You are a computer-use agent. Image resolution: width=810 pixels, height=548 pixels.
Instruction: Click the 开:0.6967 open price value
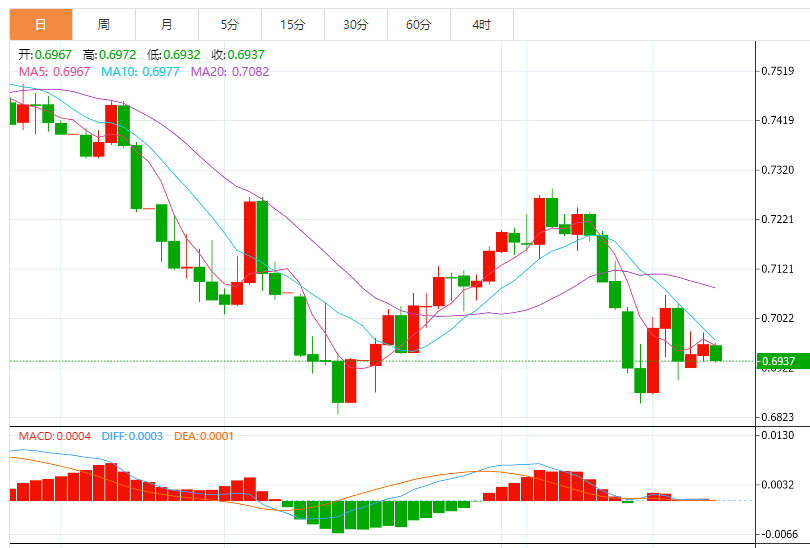(x=45, y=55)
